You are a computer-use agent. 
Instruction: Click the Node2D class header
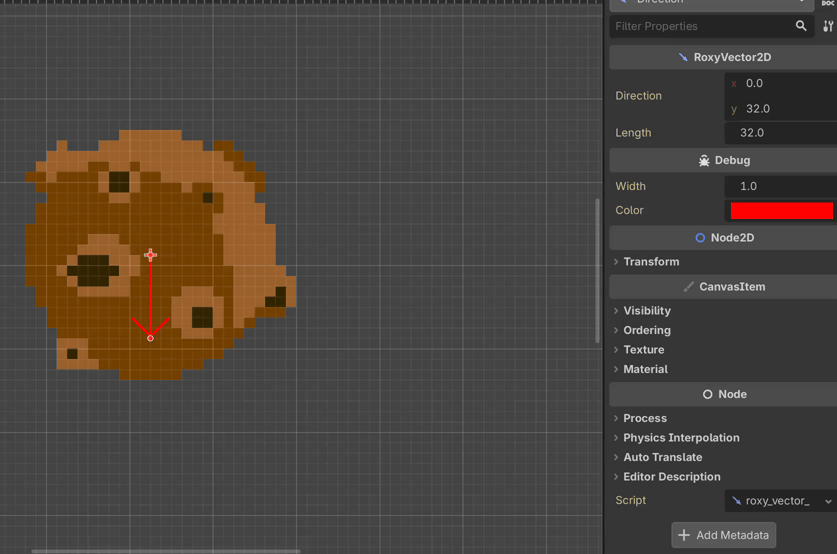[x=723, y=238]
